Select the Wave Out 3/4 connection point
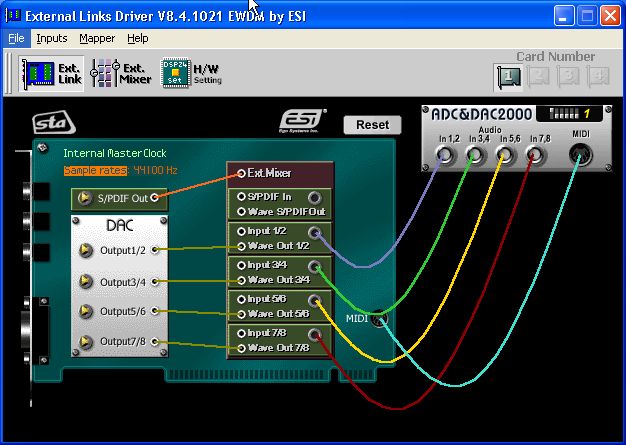The height and width of the screenshot is (445, 626). (241, 280)
